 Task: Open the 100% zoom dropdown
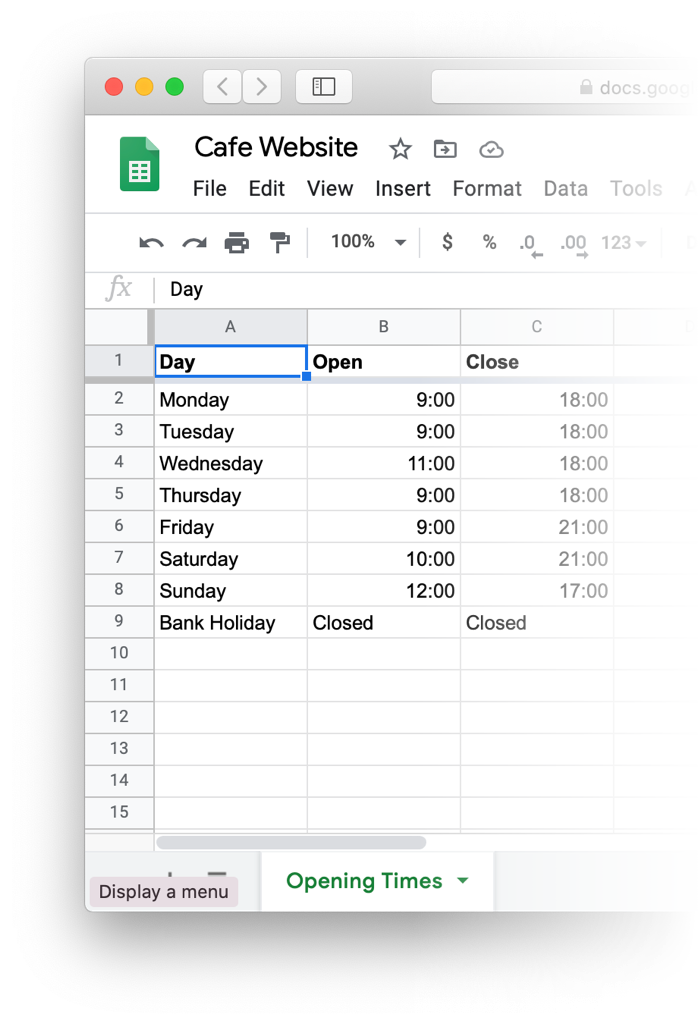click(x=369, y=242)
